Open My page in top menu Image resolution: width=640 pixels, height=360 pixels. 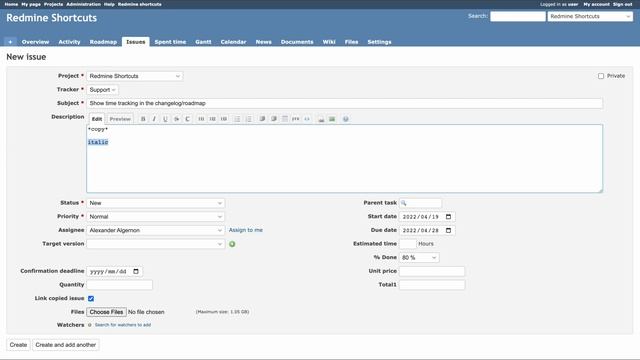coord(31,4)
